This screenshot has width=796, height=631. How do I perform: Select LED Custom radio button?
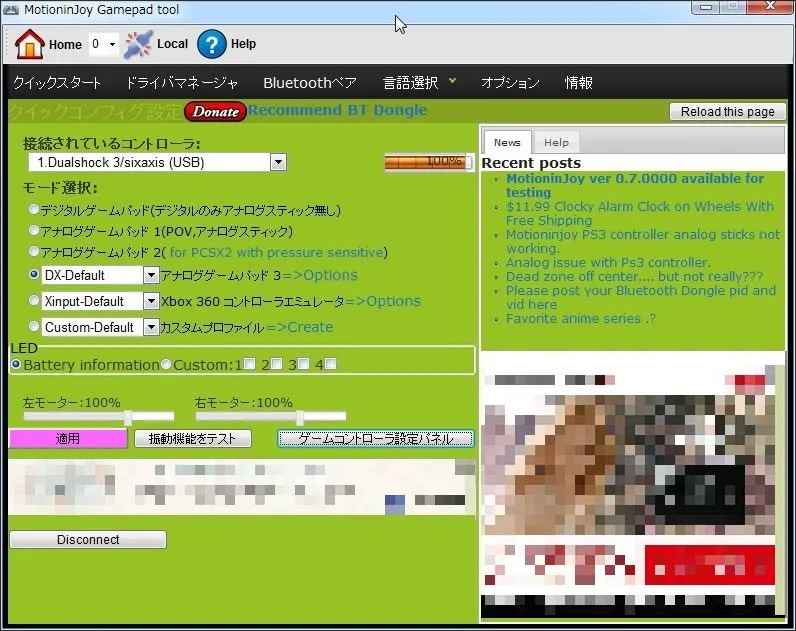click(x=166, y=364)
